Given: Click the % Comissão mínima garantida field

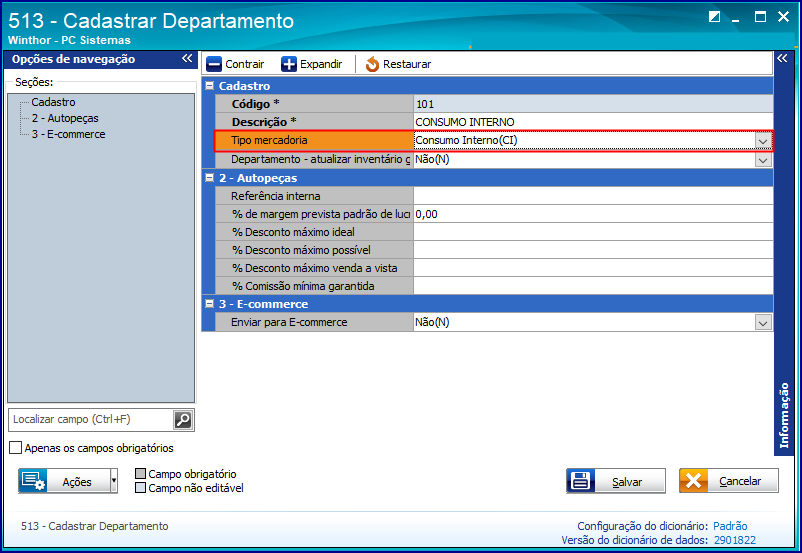Looking at the screenshot, I should [x=593, y=286].
